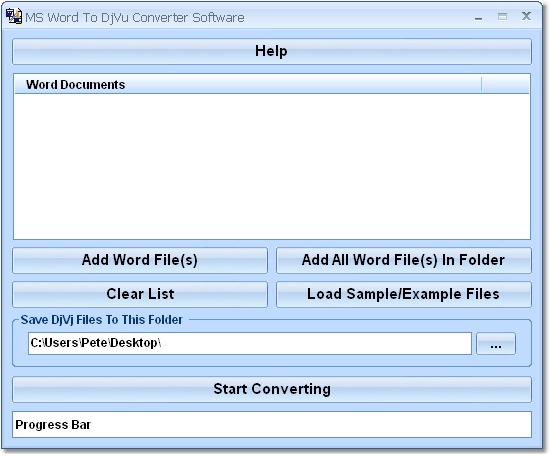Clear List of documents

tap(140, 294)
